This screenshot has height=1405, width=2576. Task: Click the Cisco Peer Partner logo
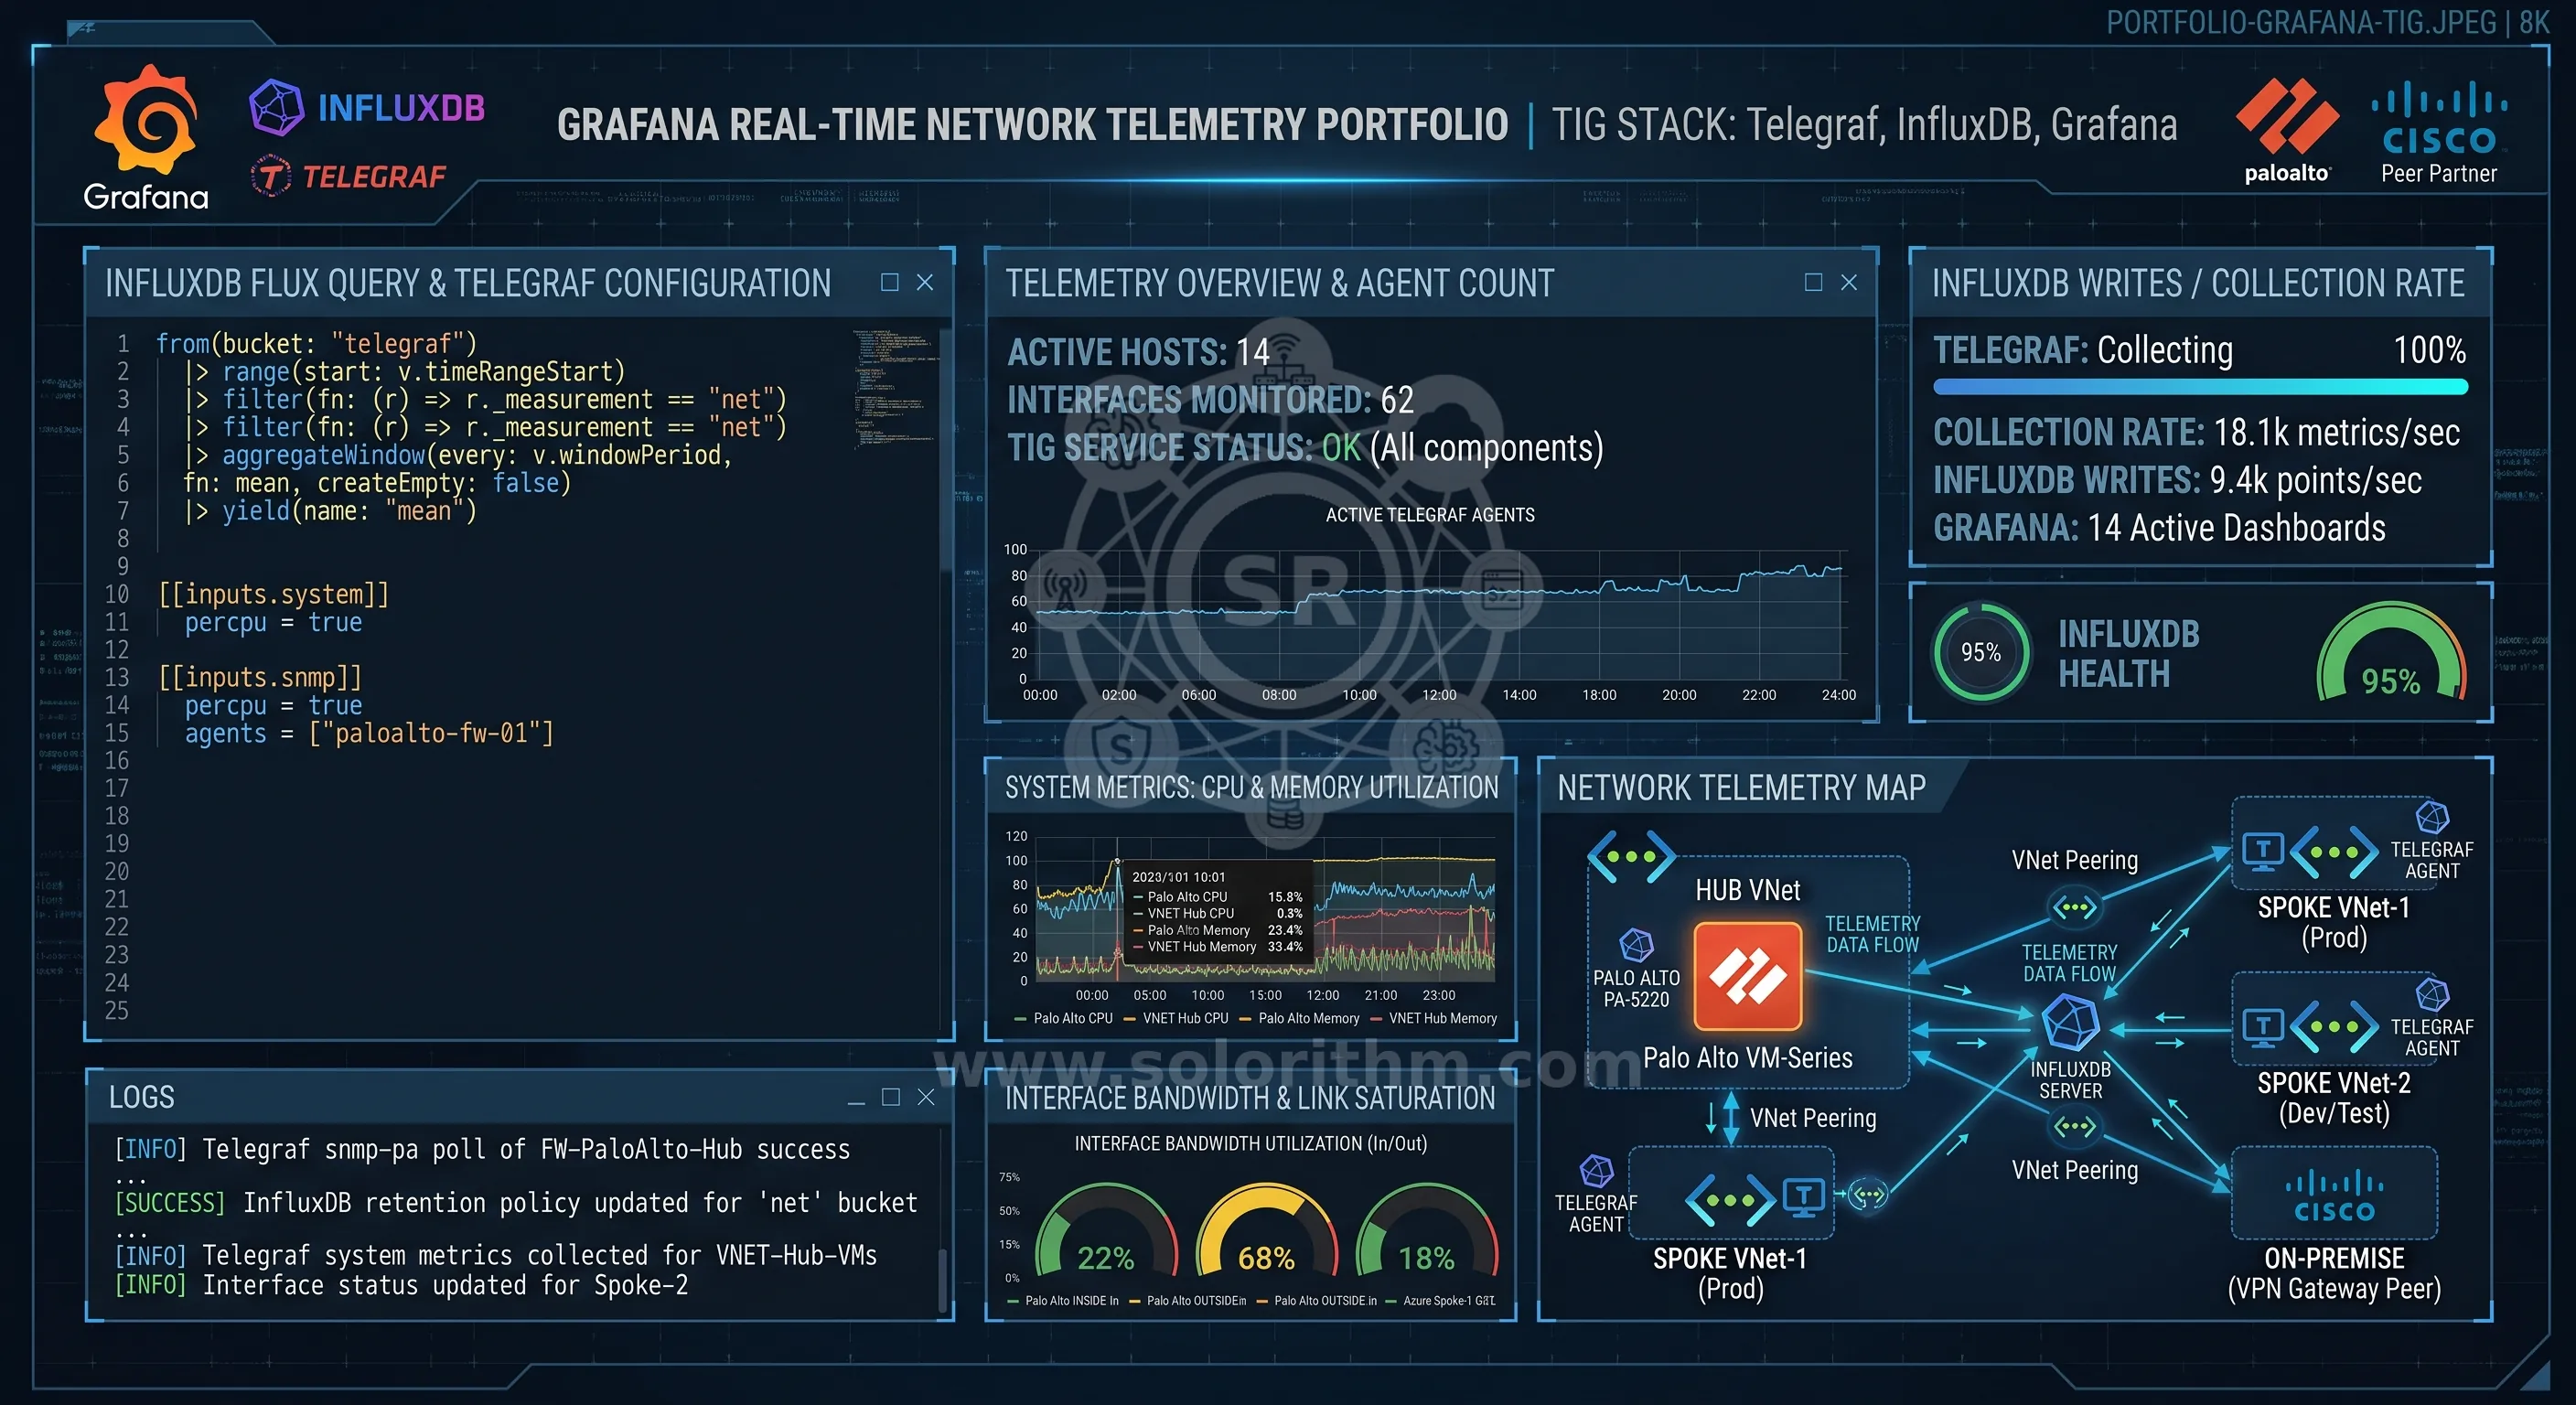coord(2439,133)
